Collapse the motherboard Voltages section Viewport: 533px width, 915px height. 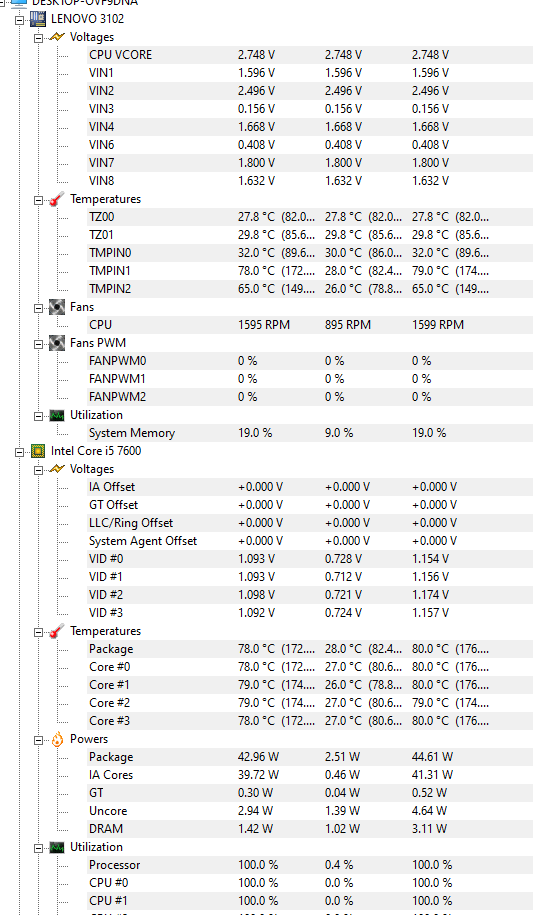coord(38,38)
